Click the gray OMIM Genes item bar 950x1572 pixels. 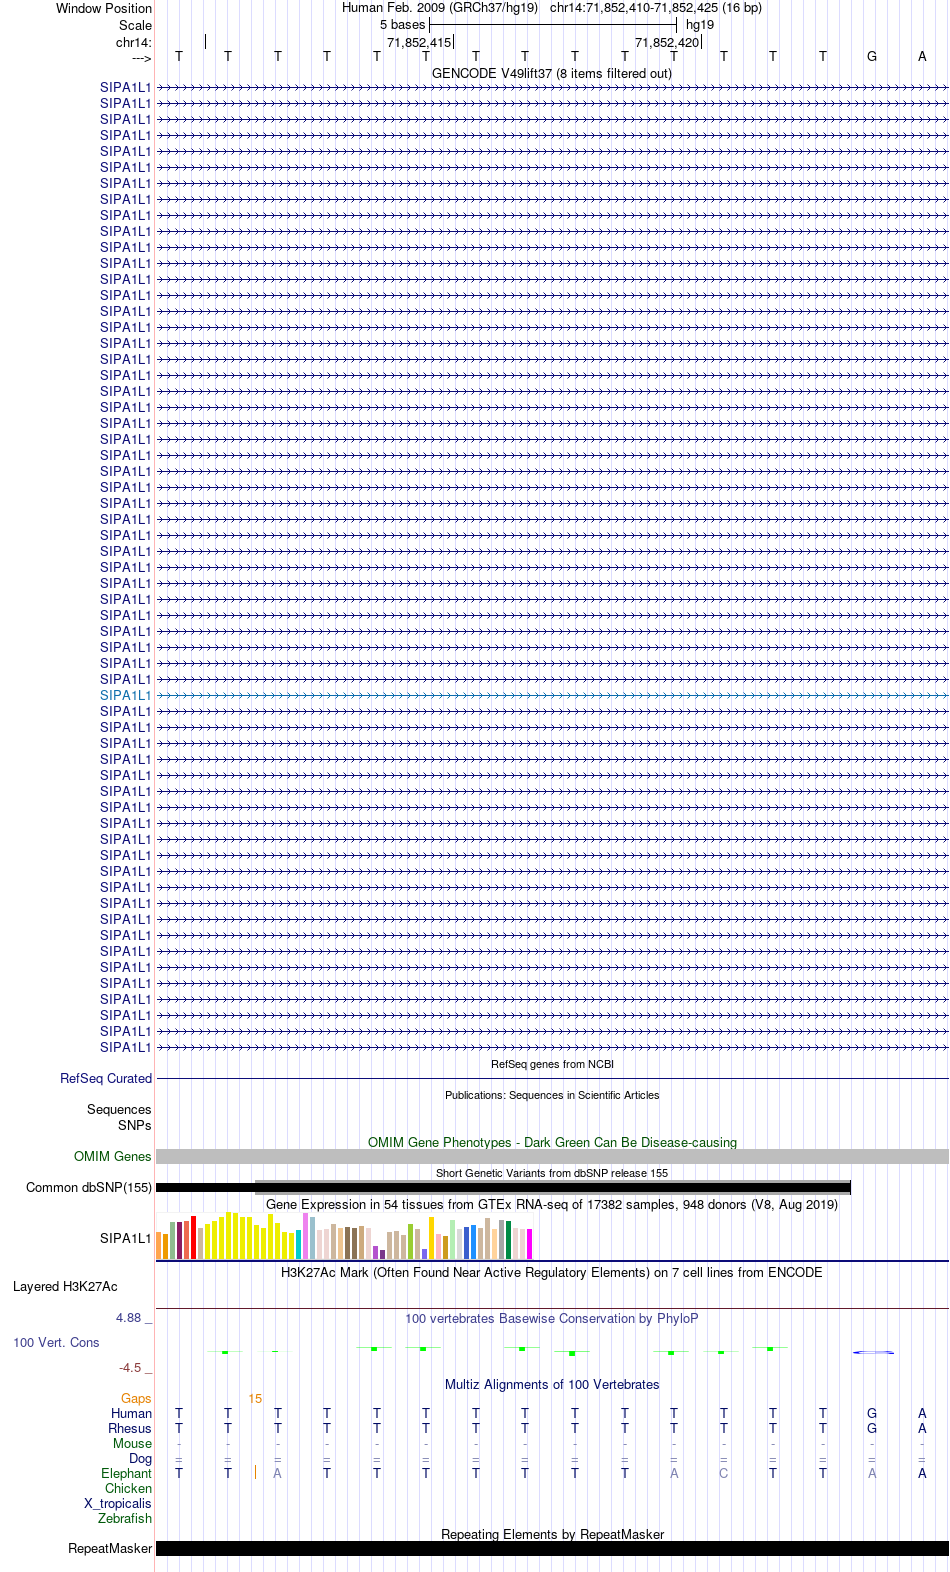point(552,1156)
